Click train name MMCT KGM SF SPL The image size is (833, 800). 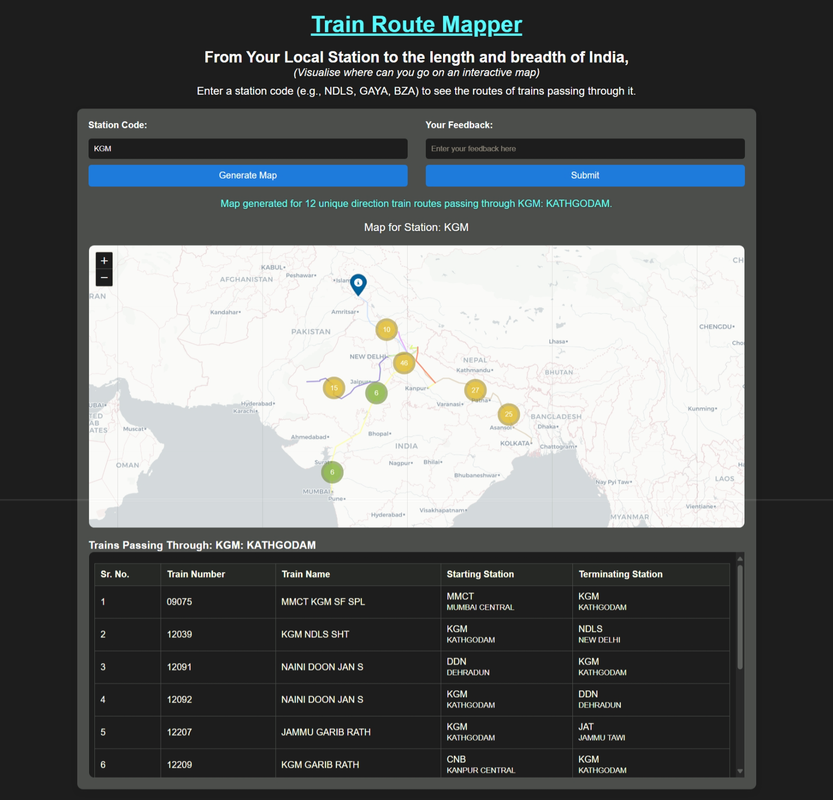click(x=323, y=602)
